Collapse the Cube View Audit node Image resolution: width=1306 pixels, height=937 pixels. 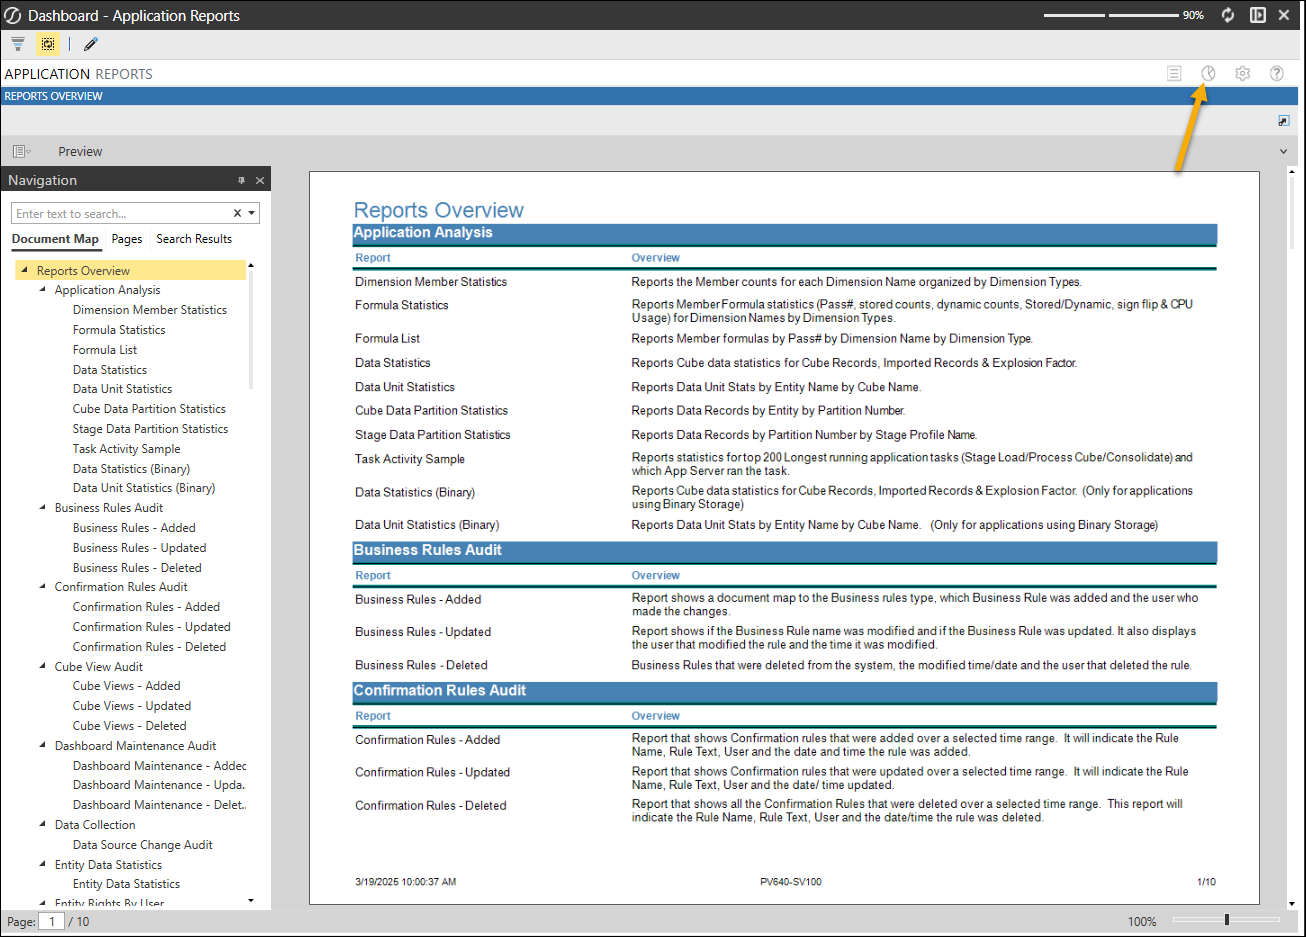[x=42, y=666]
